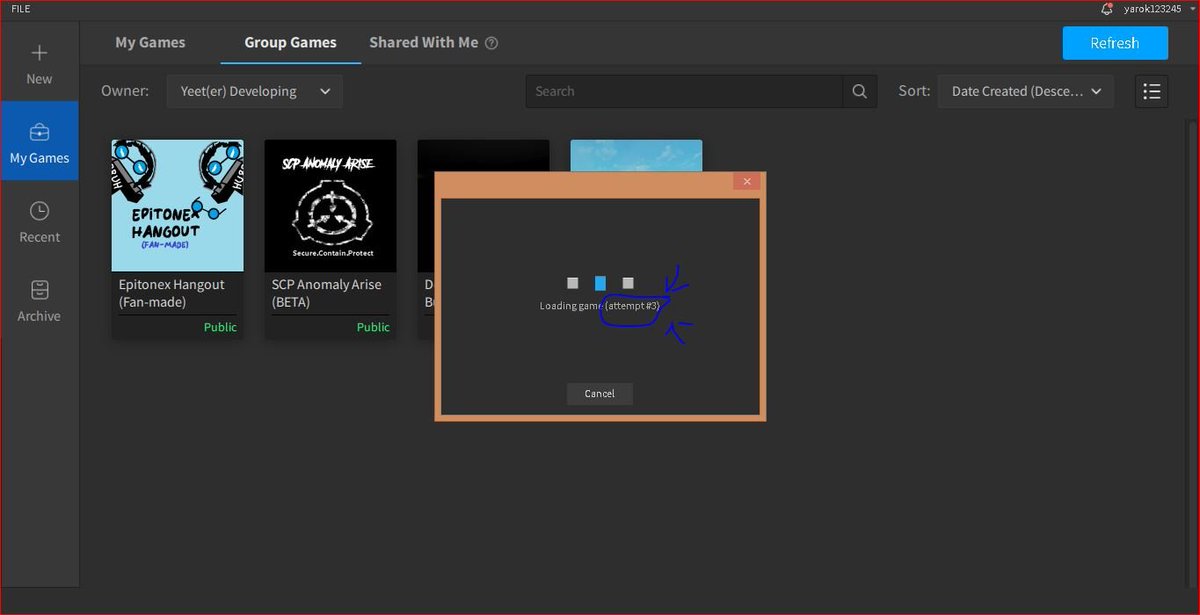Image resolution: width=1200 pixels, height=615 pixels.
Task: Create a new place with the New icon
Action: click(x=39, y=62)
